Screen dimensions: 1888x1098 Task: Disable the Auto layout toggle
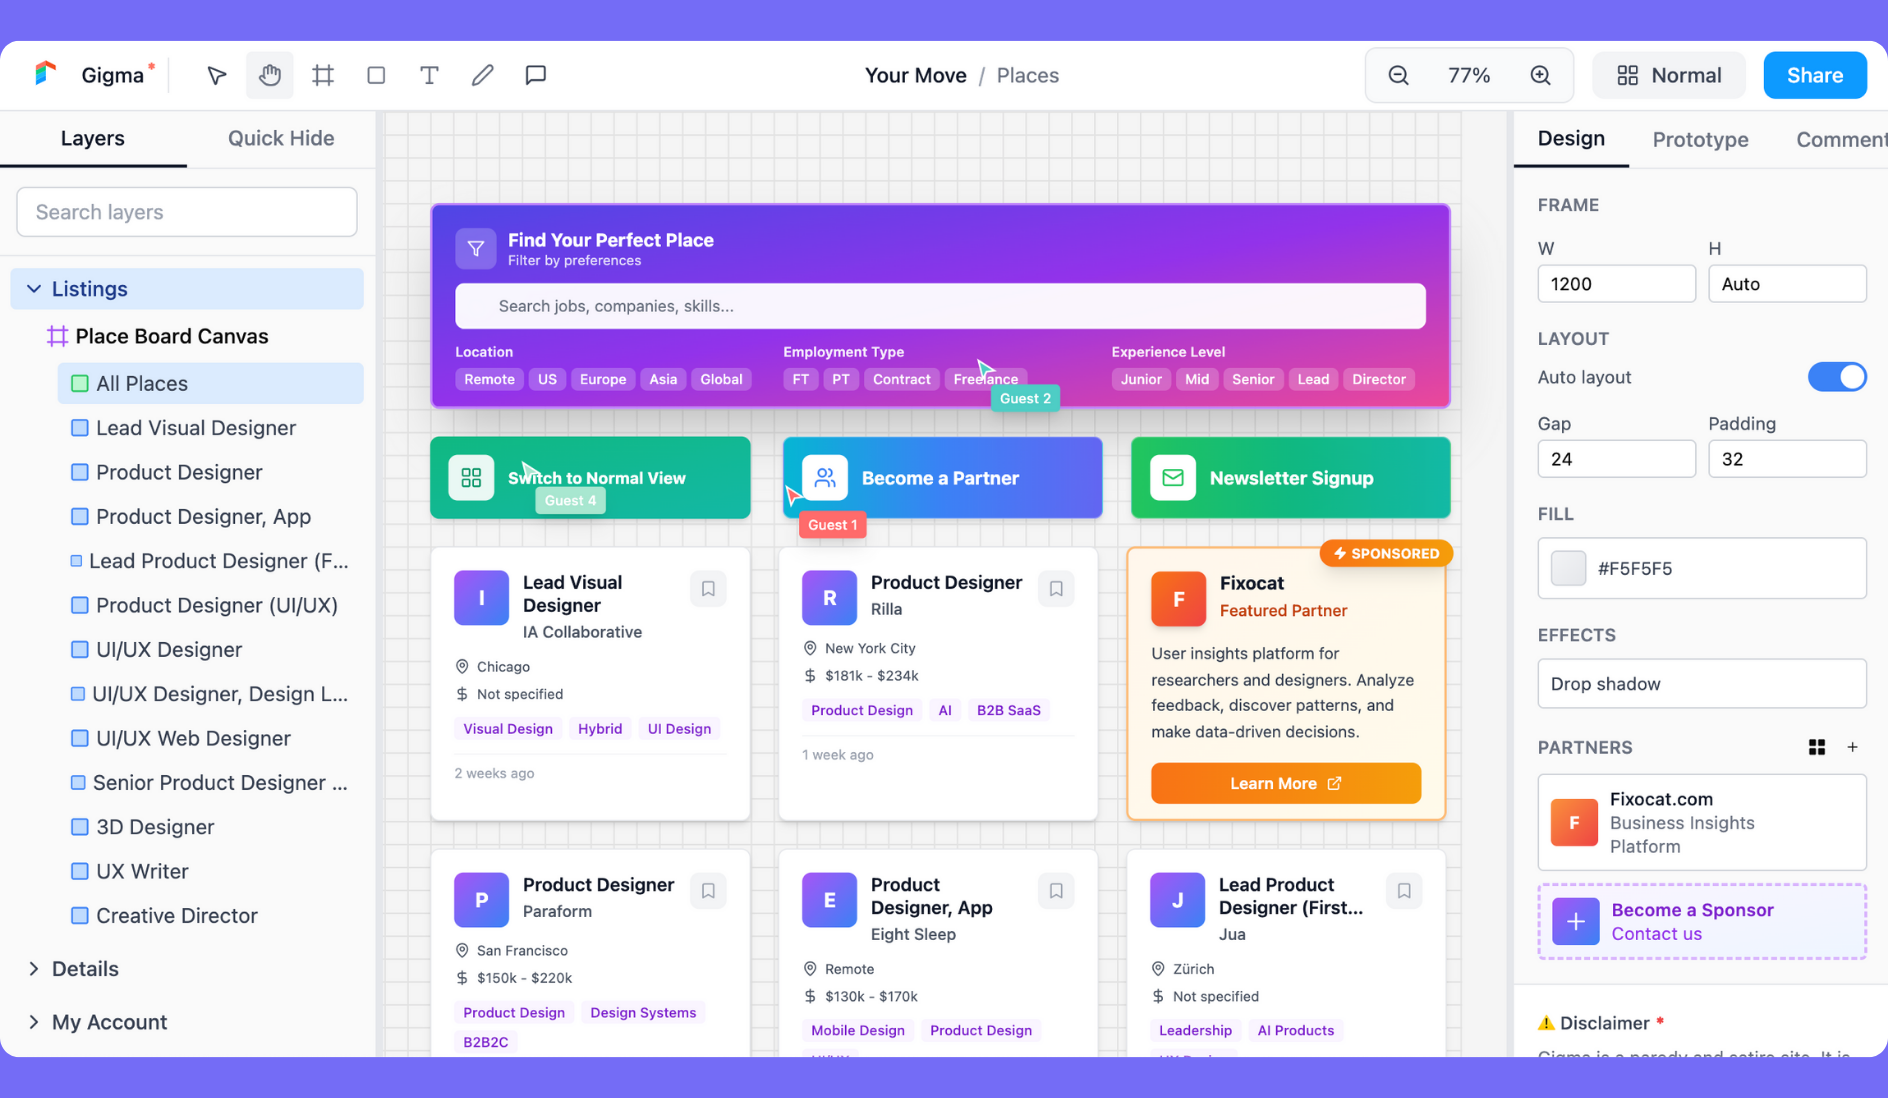pos(1837,377)
